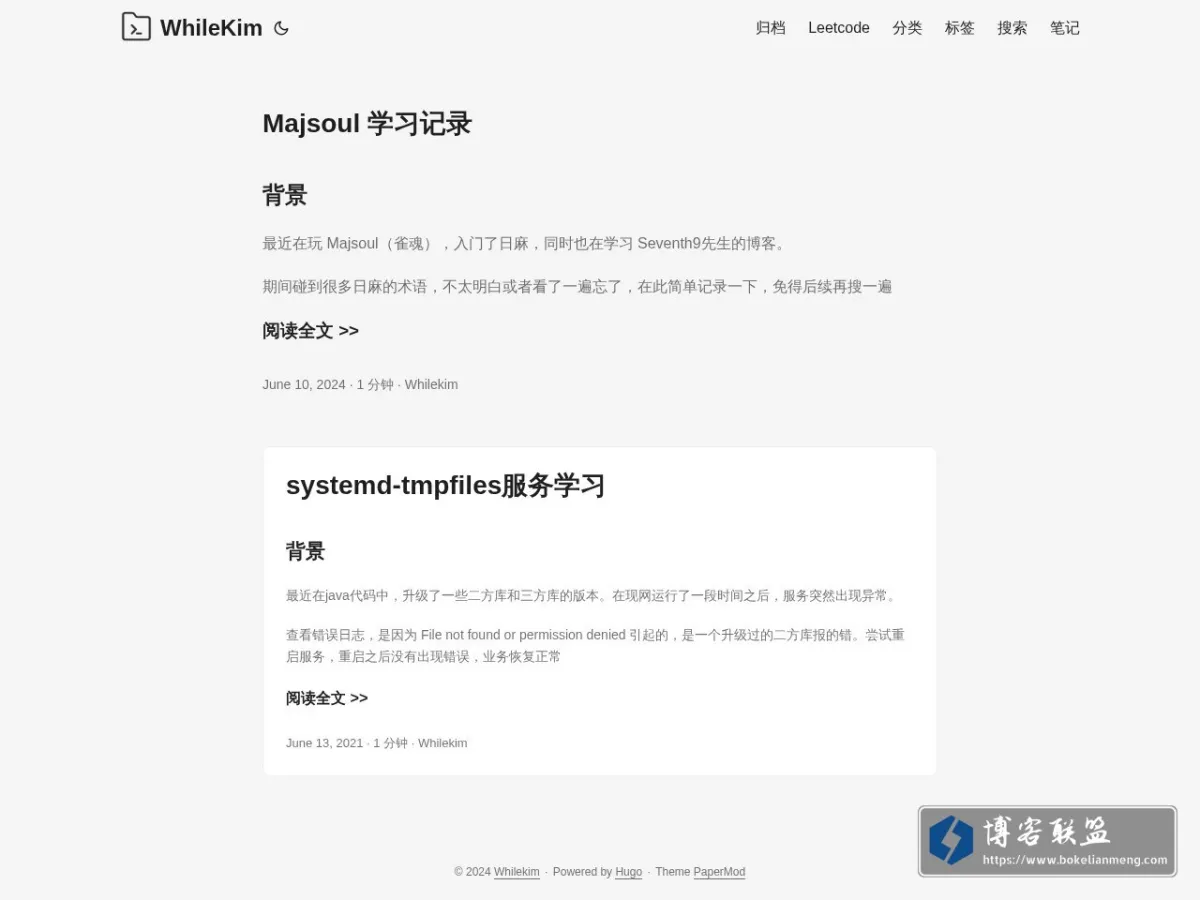Open the 分类 menu item
Image resolution: width=1200 pixels, height=900 pixels.
tap(907, 28)
